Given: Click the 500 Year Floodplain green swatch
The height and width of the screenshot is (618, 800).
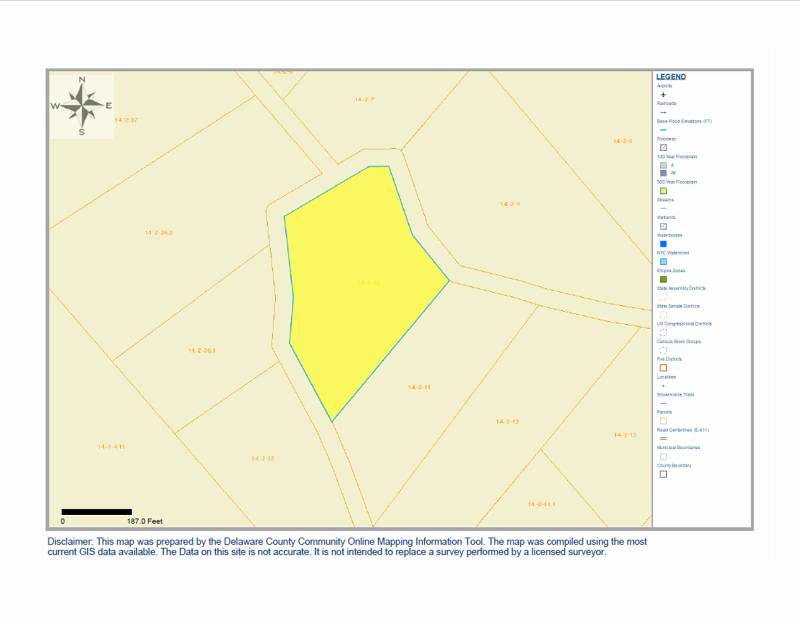Looking at the screenshot, I should [x=663, y=191].
